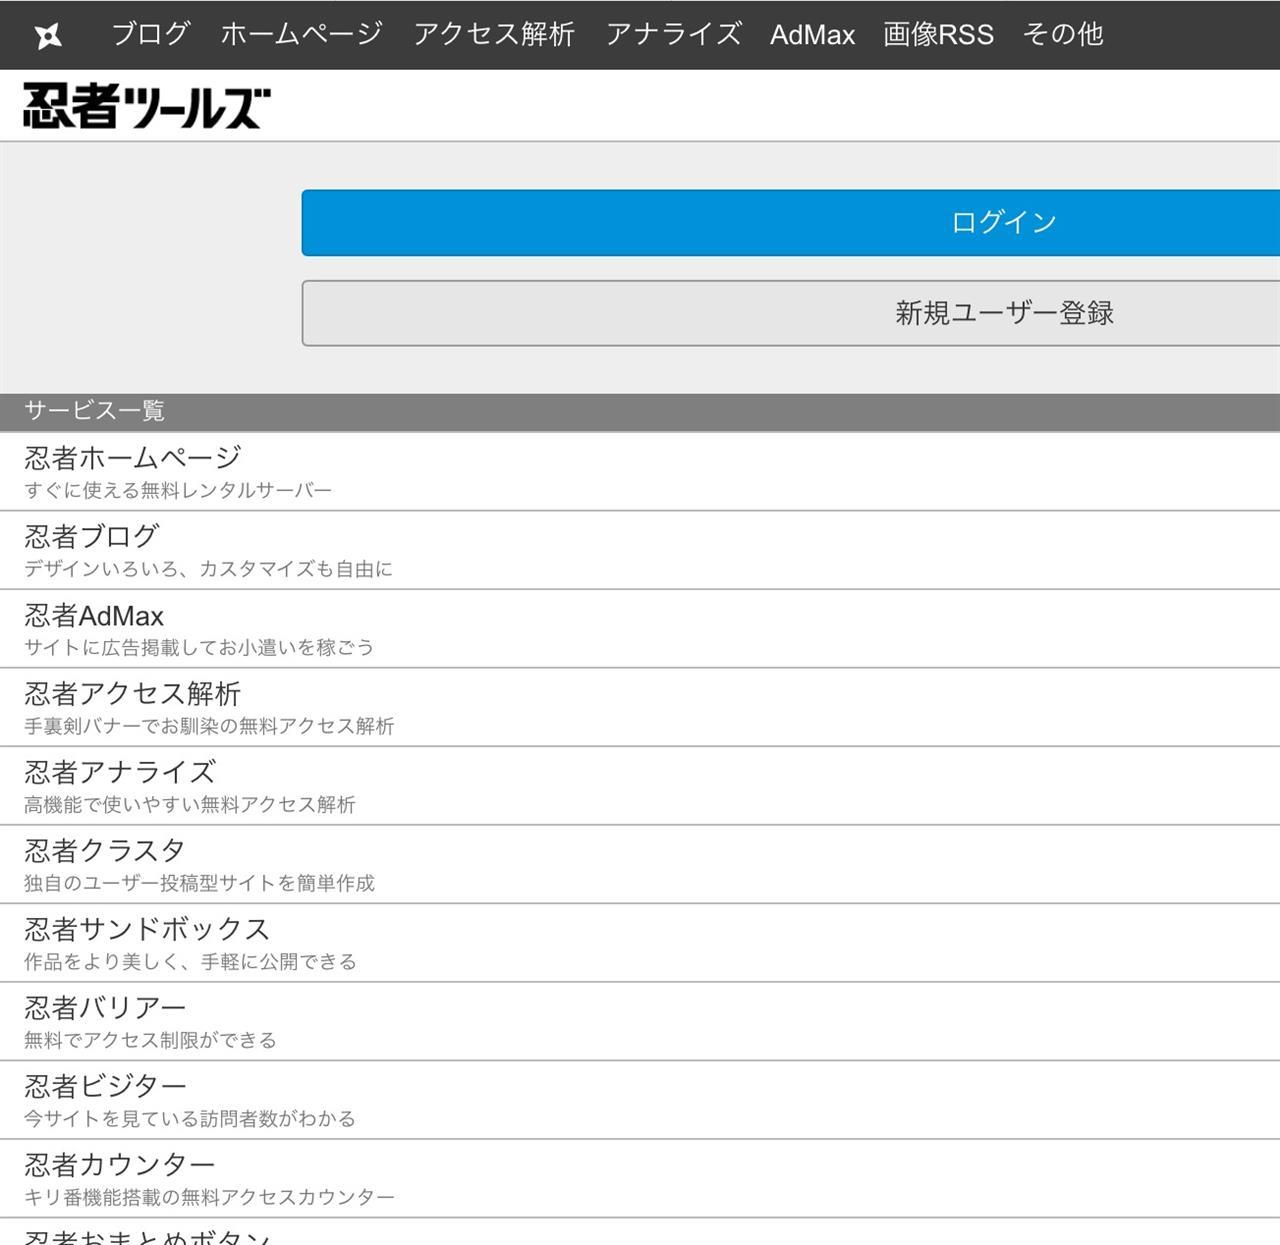Click the サービス一覧 section header
This screenshot has height=1245, width=1280.
[x=640, y=411]
